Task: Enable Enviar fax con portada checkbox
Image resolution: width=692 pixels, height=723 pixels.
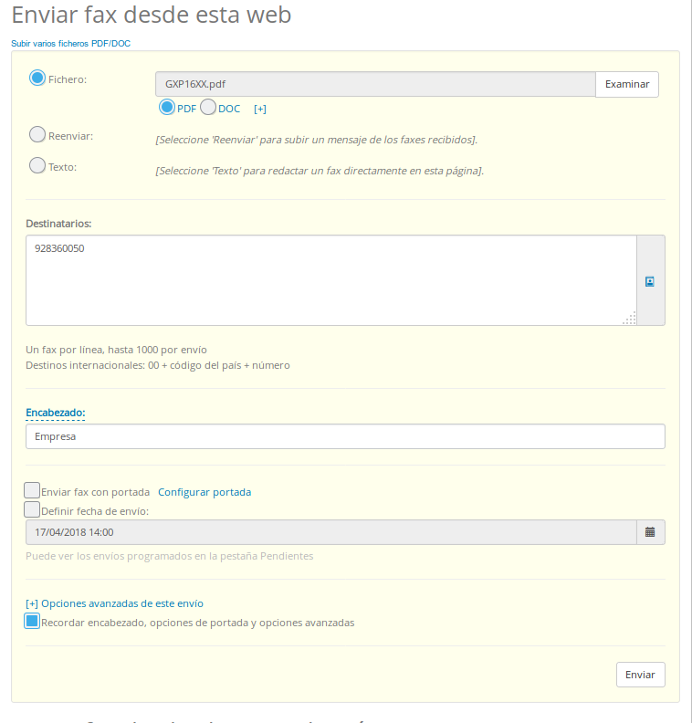Action: [x=33, y=491]
